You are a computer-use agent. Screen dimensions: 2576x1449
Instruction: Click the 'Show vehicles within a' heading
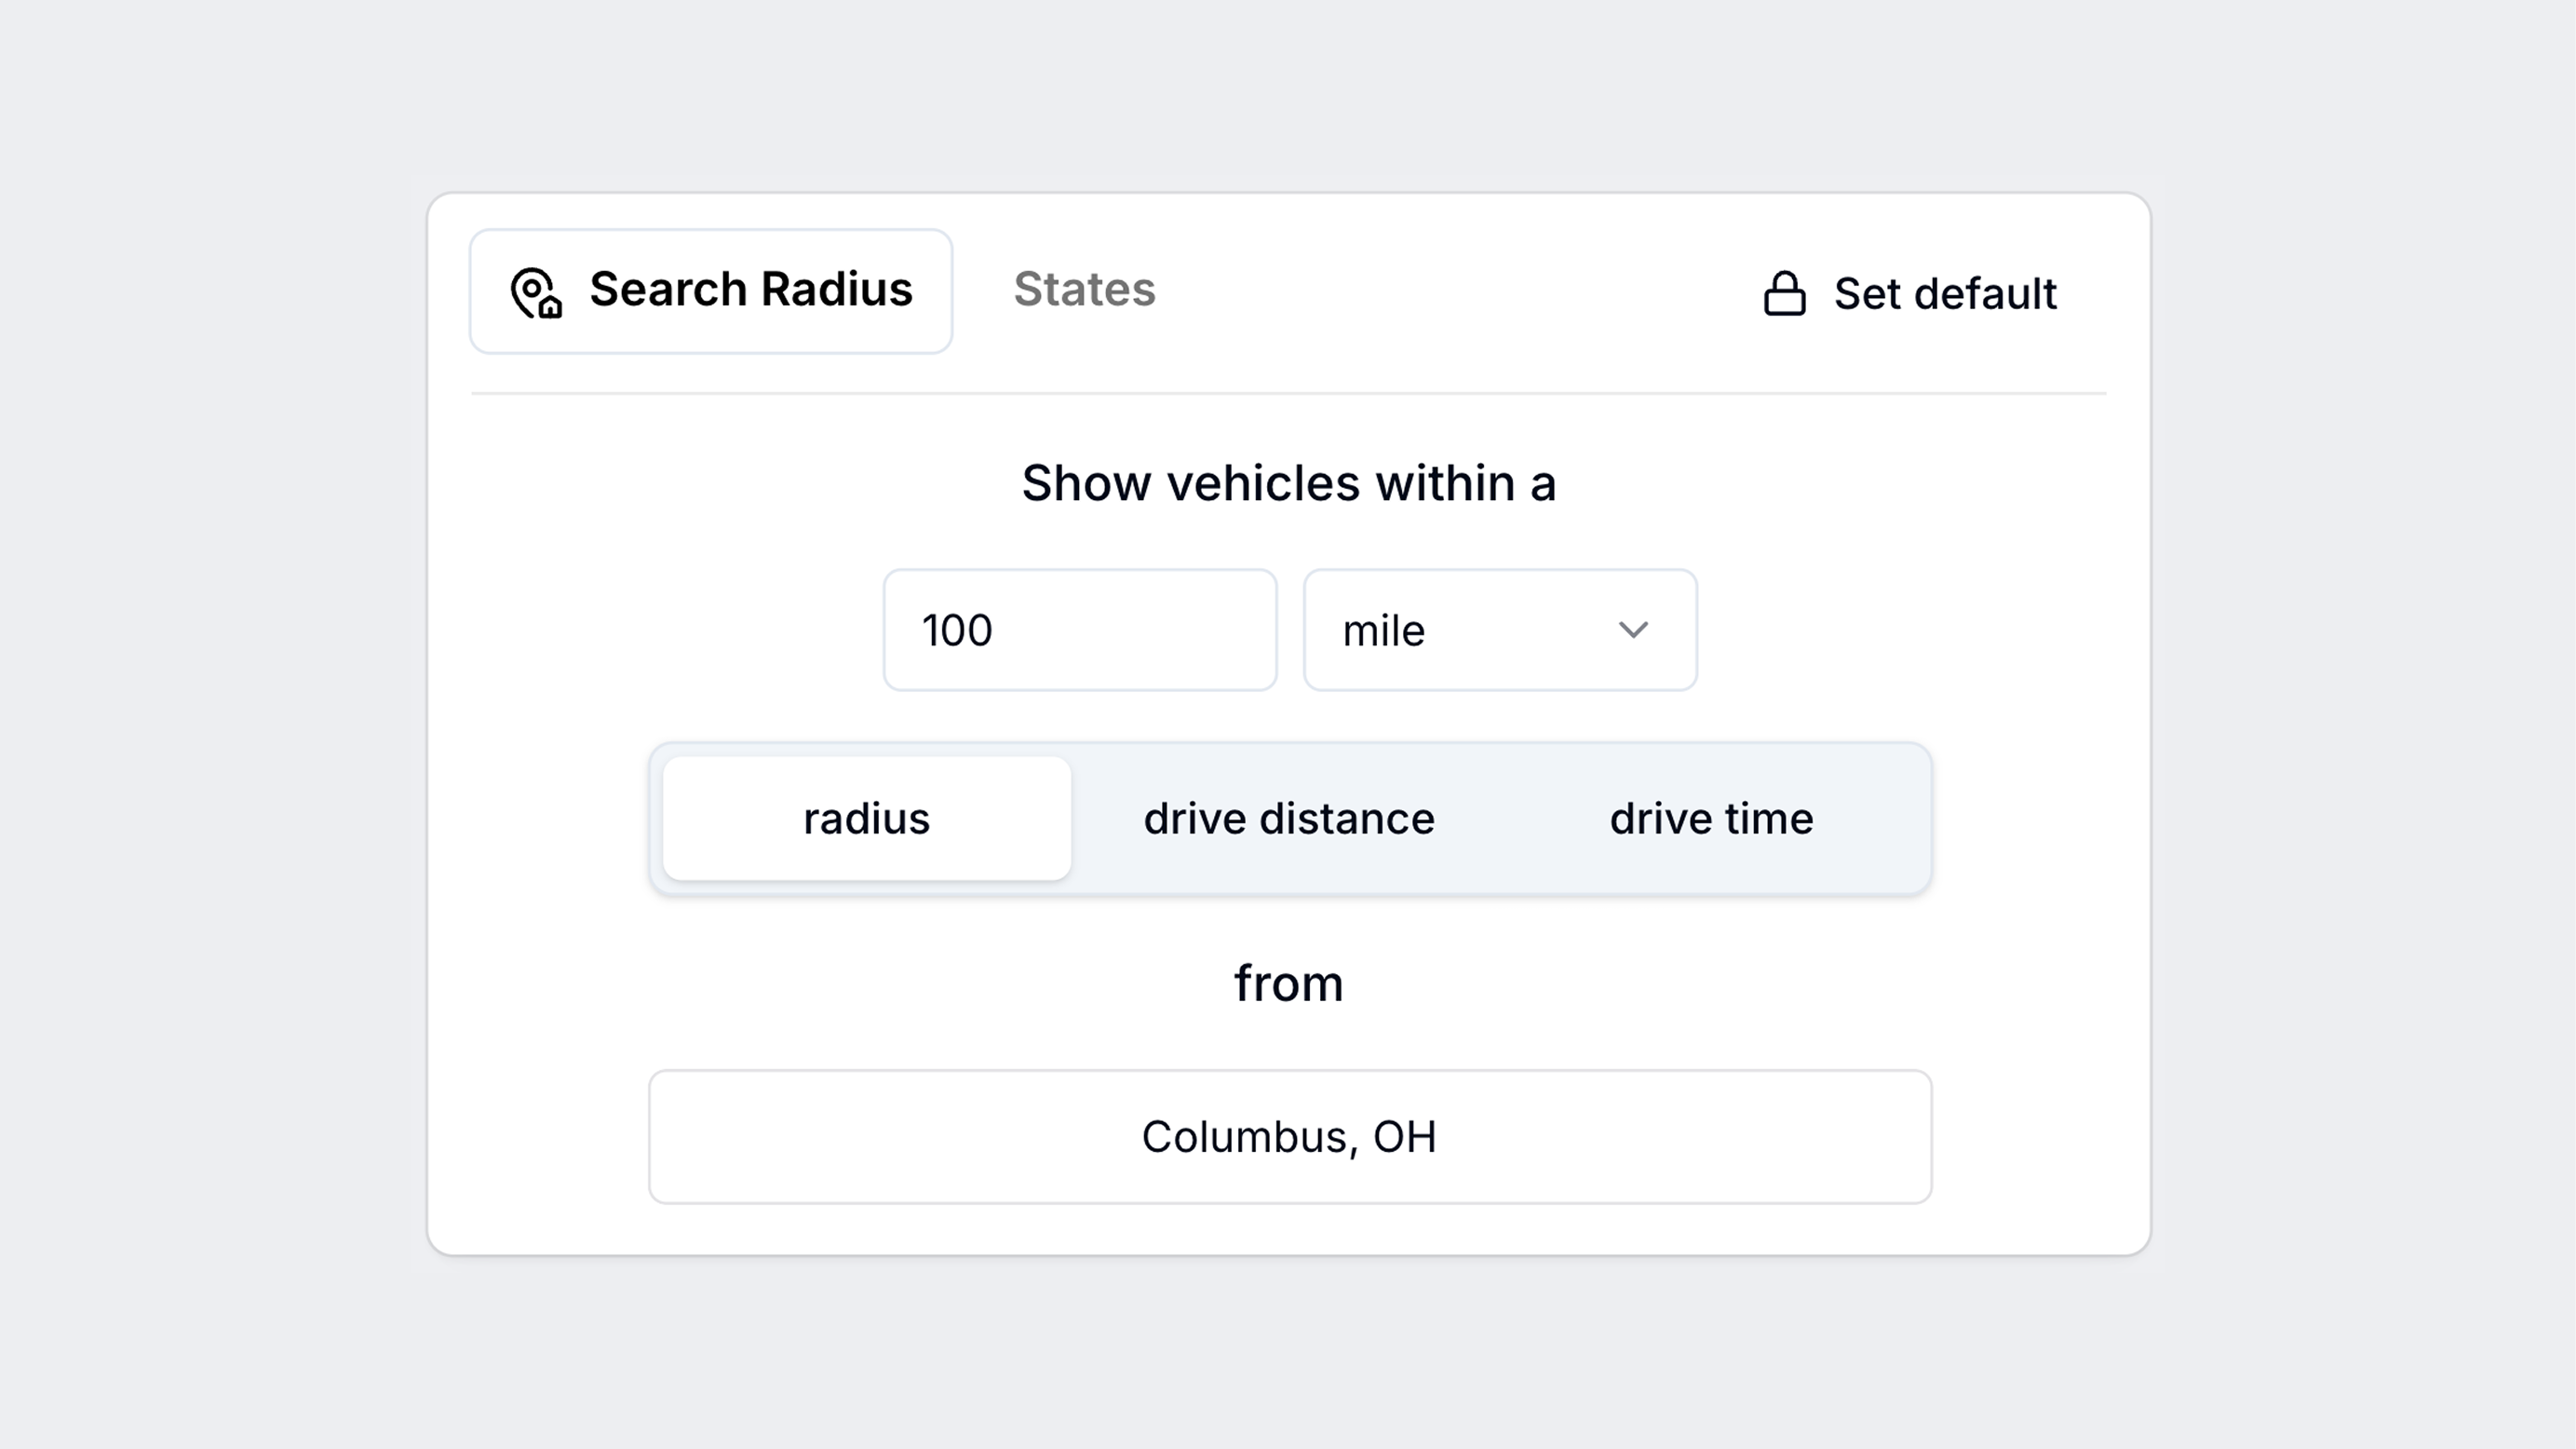(1289, 483)
